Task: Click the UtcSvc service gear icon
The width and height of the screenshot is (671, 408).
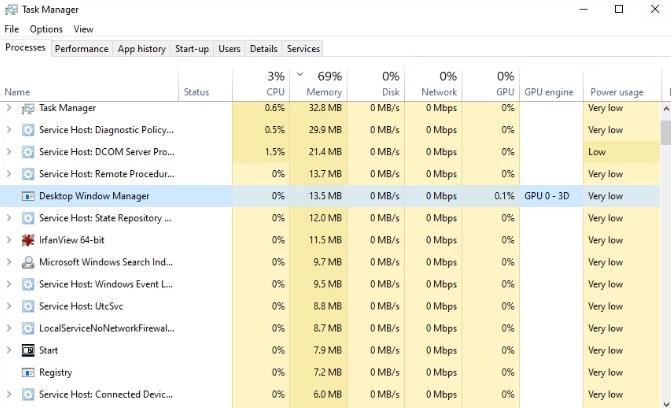Action: 28,306
